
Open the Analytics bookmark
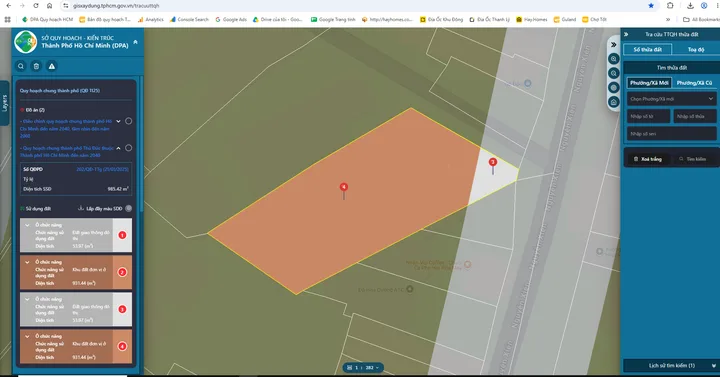point(151,19)
